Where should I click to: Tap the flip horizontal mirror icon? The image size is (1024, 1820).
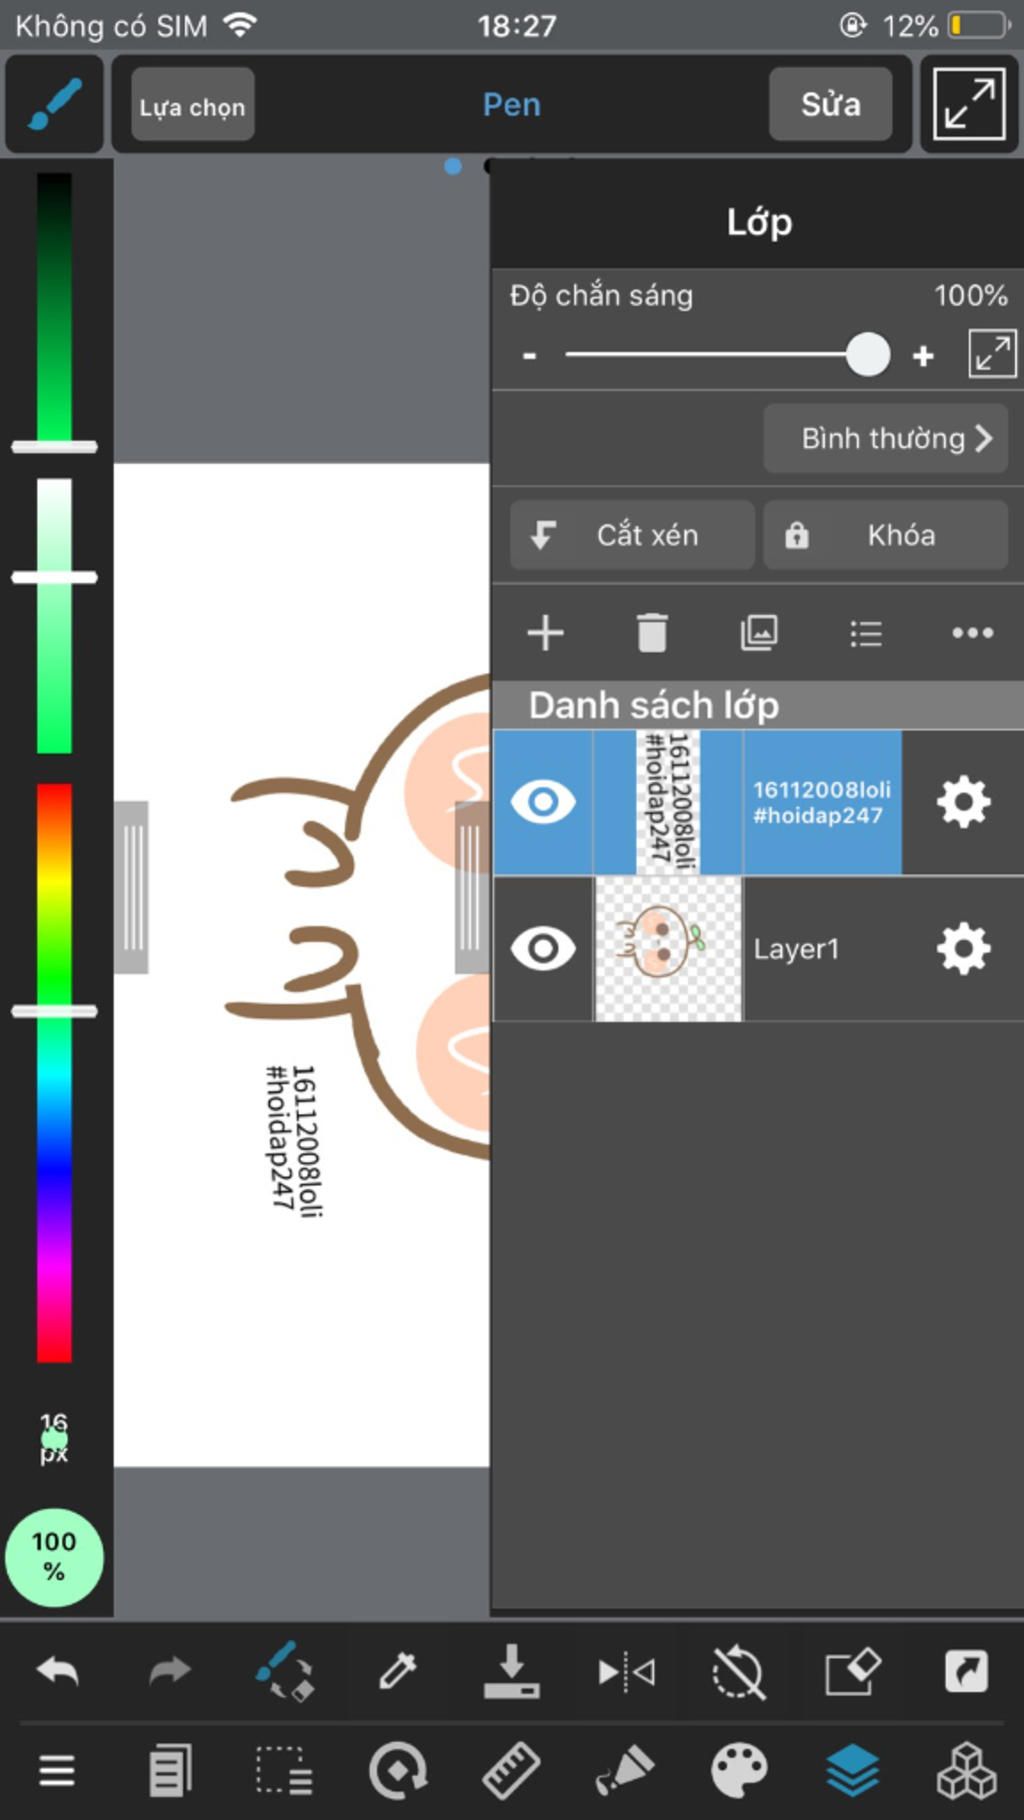click(626, 1672)
